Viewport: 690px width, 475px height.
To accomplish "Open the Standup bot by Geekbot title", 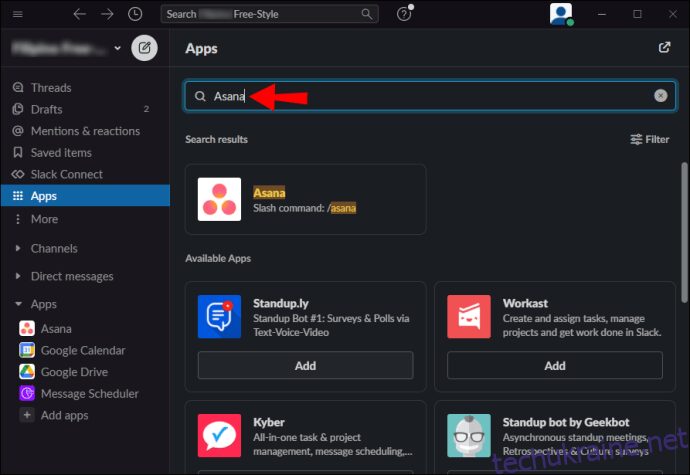I will click(566, 422).
